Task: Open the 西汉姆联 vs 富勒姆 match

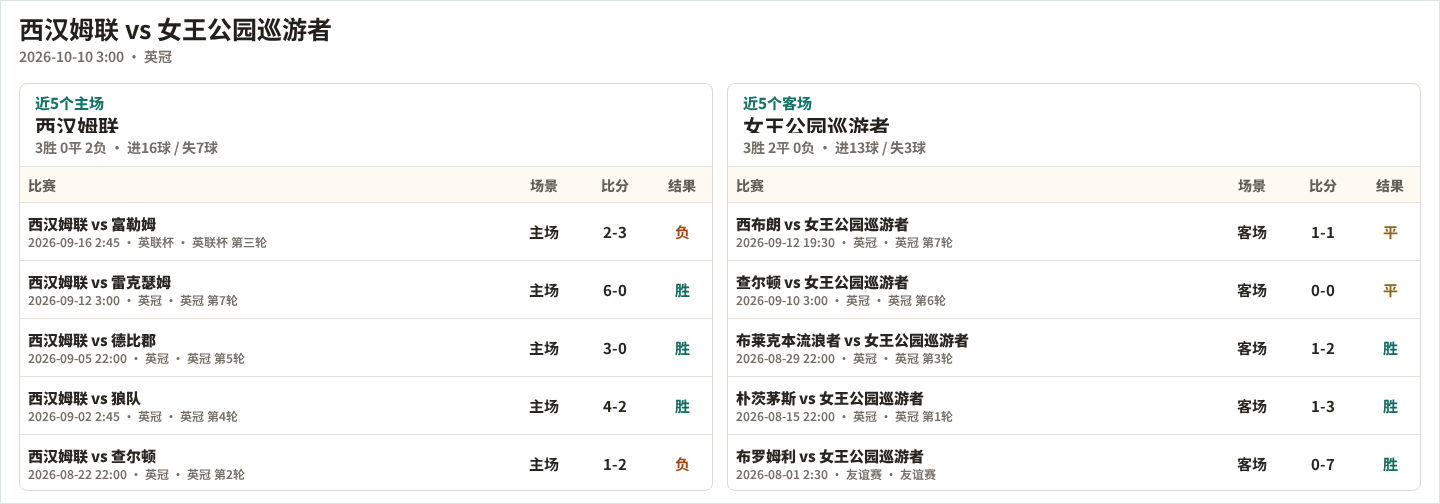Action: coord(366,232)
